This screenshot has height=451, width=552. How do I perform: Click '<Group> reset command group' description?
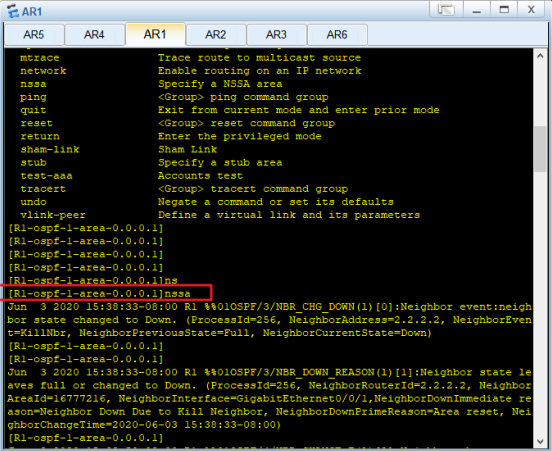pyautogui.click(x=246, y=123)
